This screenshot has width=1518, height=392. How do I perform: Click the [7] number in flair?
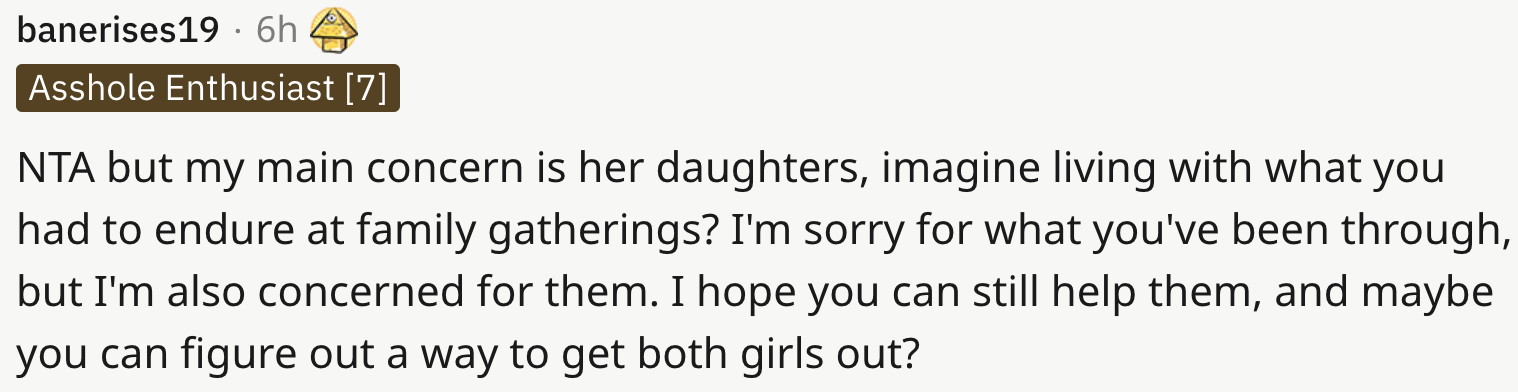[365, 90]
